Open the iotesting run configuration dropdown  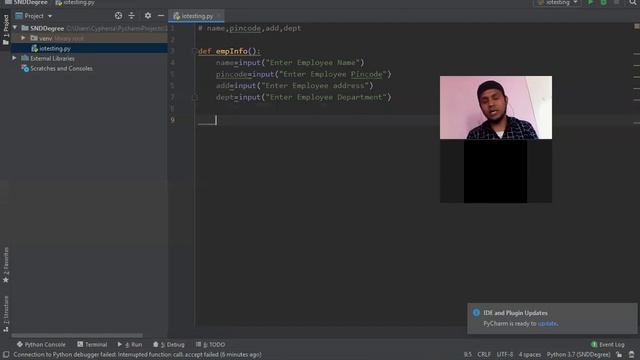pos(558,2)
